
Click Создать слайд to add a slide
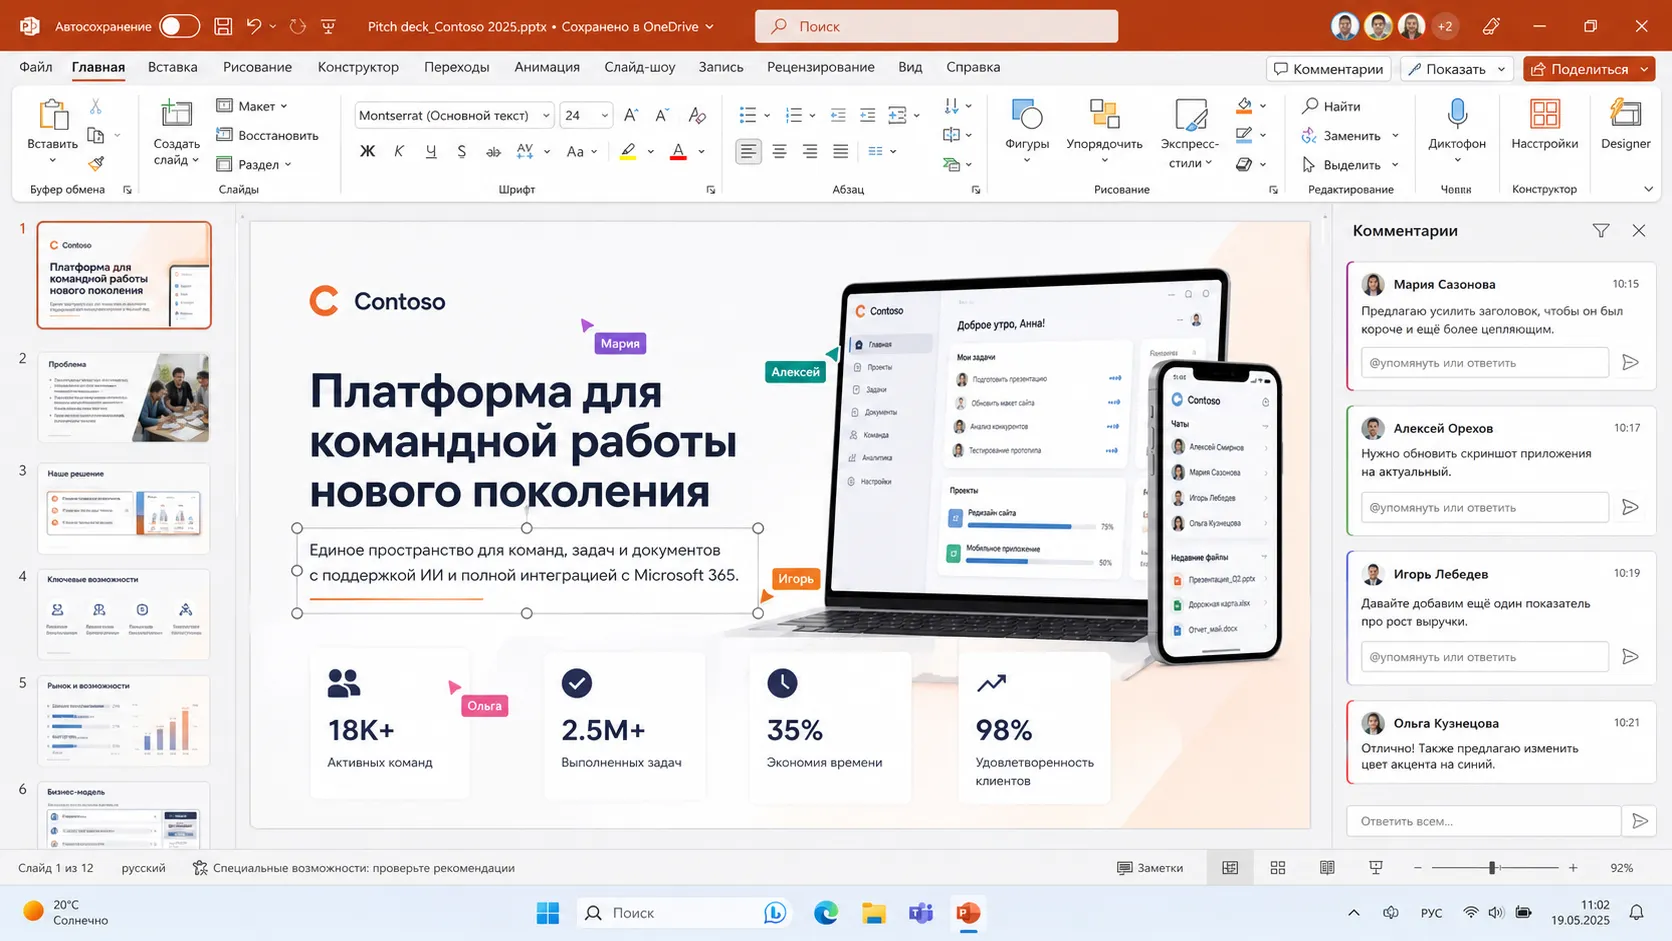tap(176, 131)
